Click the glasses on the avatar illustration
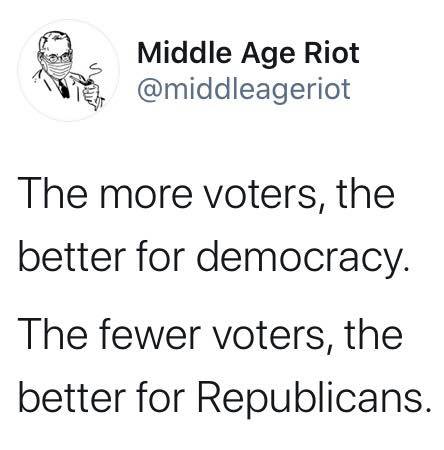This screenshot has height=450, width=444. (x=57, y=58)
